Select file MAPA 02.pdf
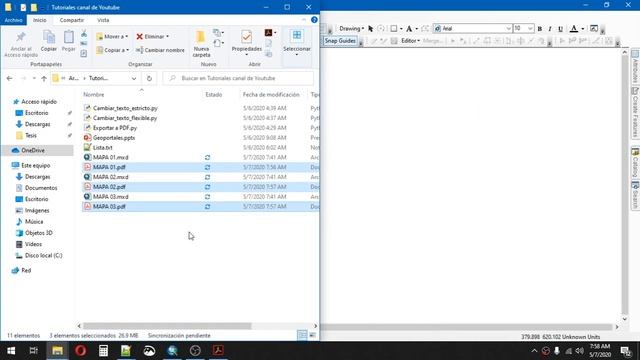The image size is (640, 360). pos(109,187)
